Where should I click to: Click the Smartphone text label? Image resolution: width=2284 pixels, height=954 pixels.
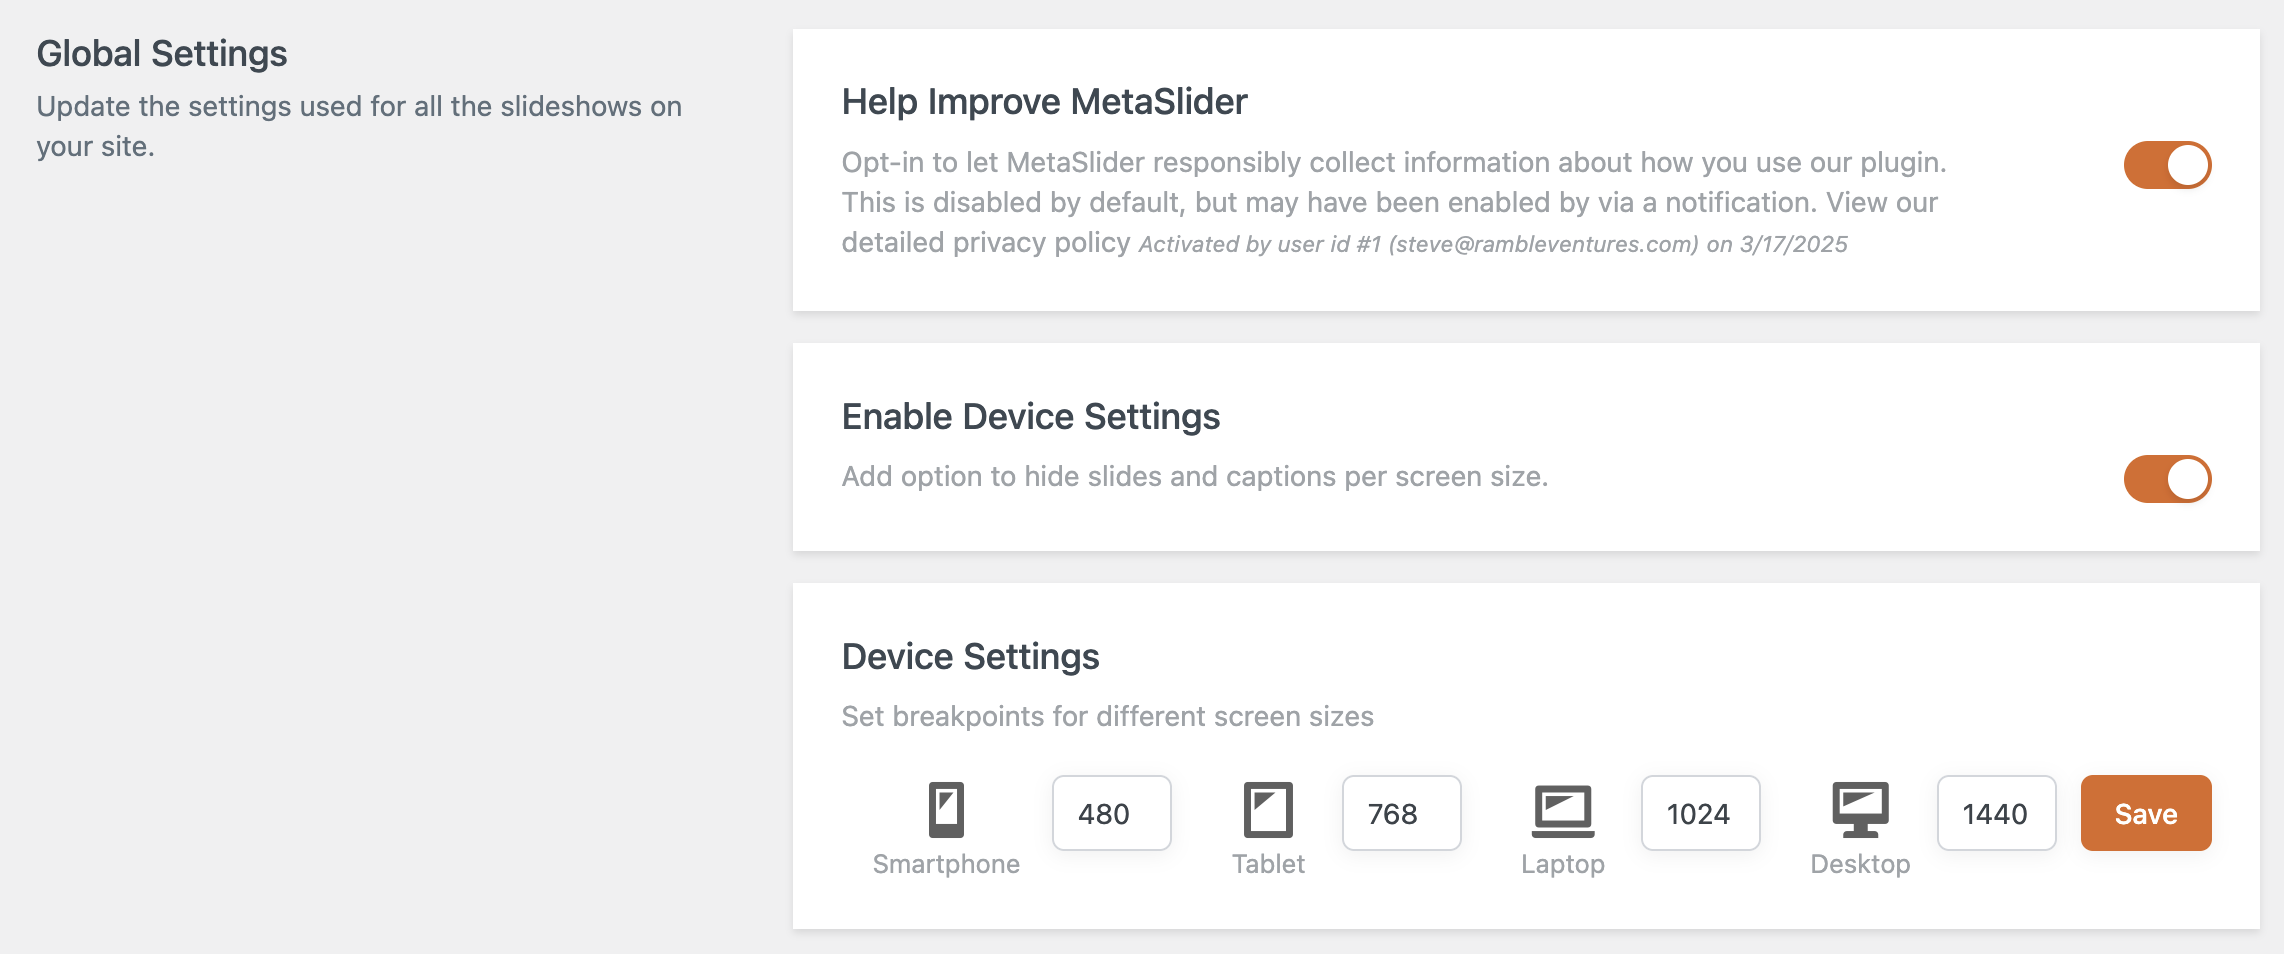coord(946,864)
